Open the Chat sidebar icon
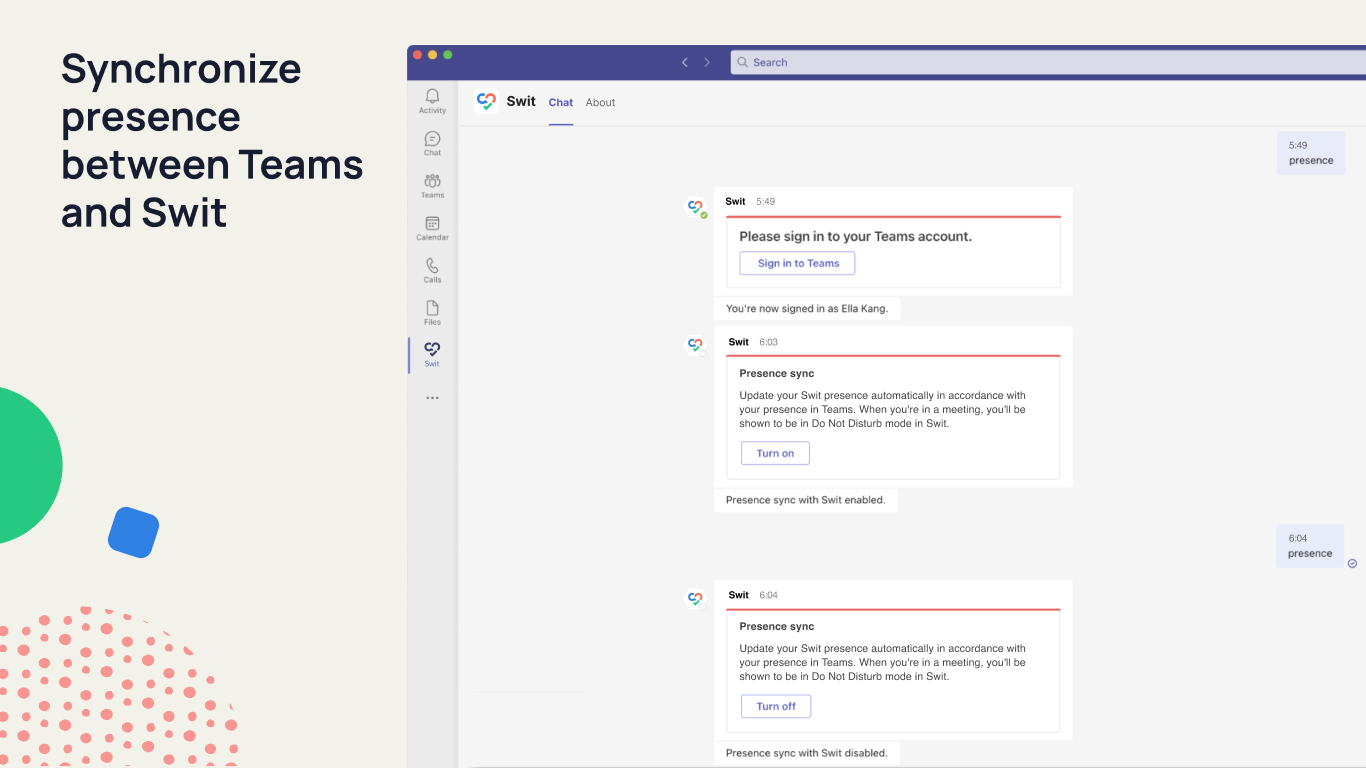 [432, 143]
